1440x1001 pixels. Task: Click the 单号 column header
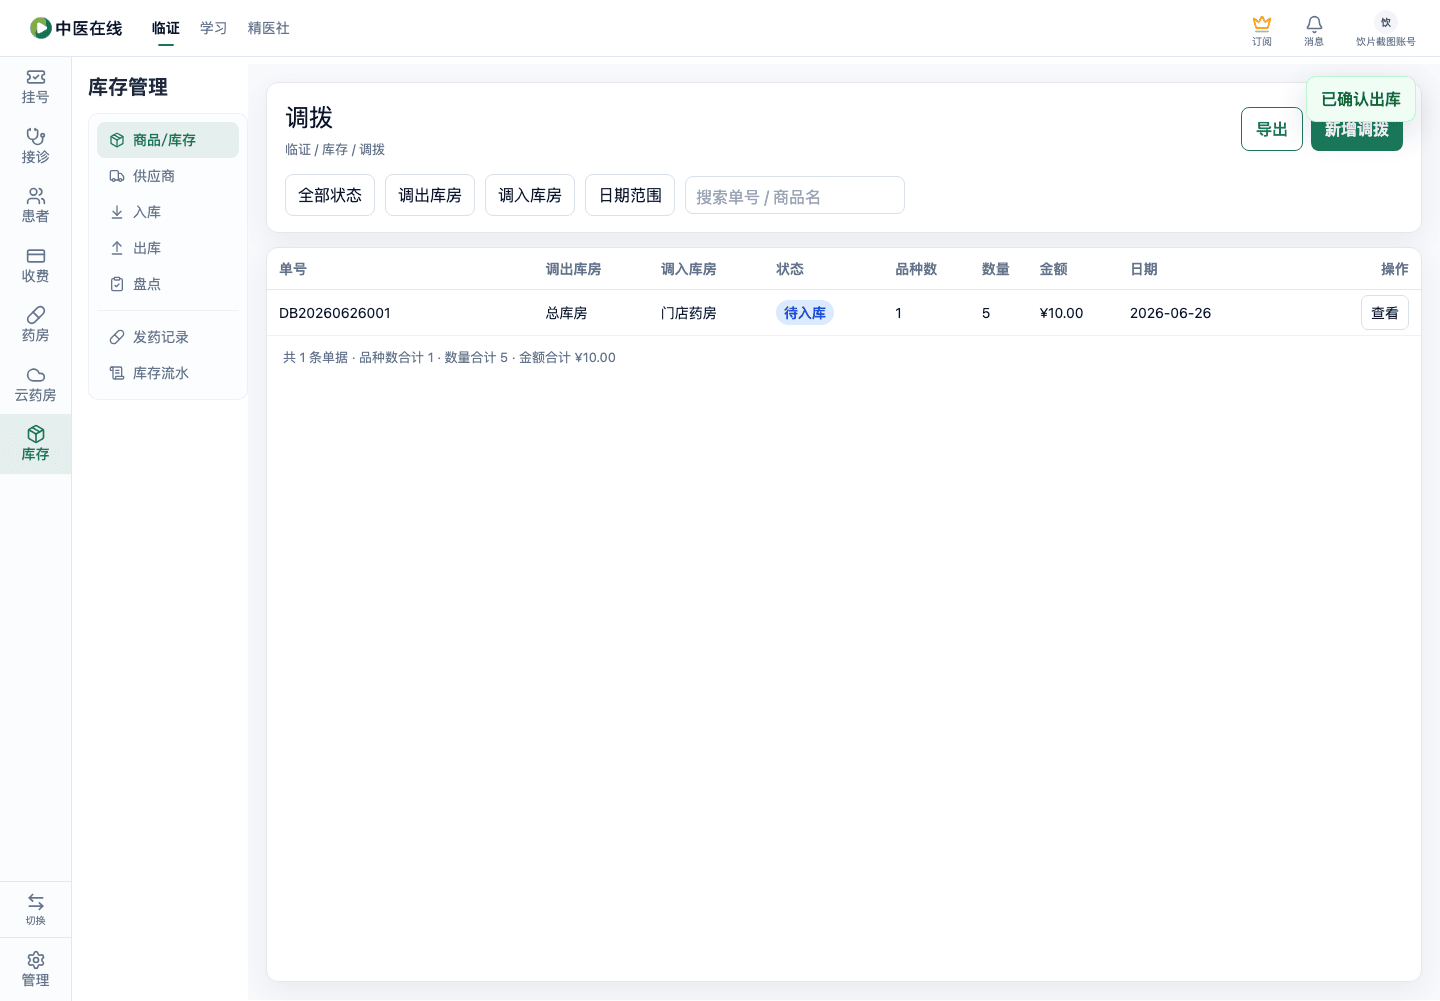click(x=293, y=269)
